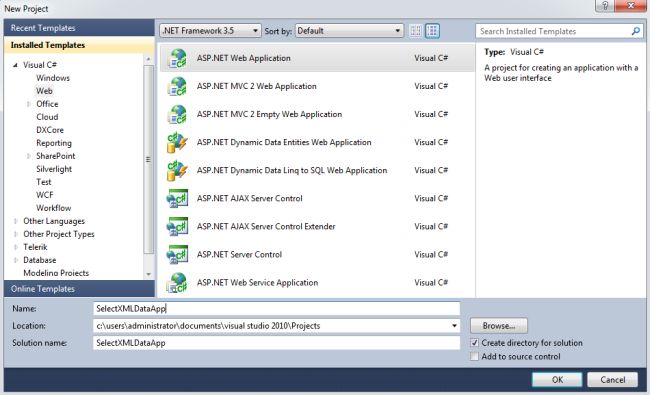Select ASP.NET Web Service Application row text

click(257, 283)
